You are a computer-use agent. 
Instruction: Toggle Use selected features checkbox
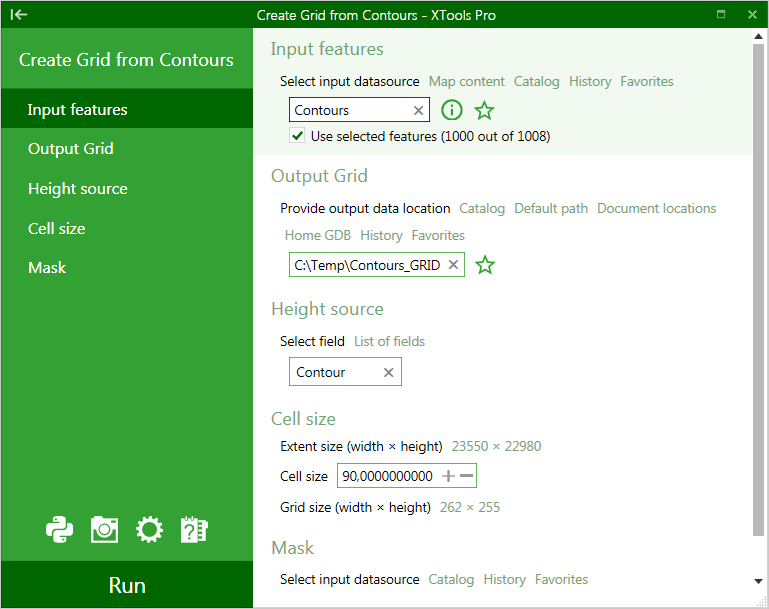(297, 135)
